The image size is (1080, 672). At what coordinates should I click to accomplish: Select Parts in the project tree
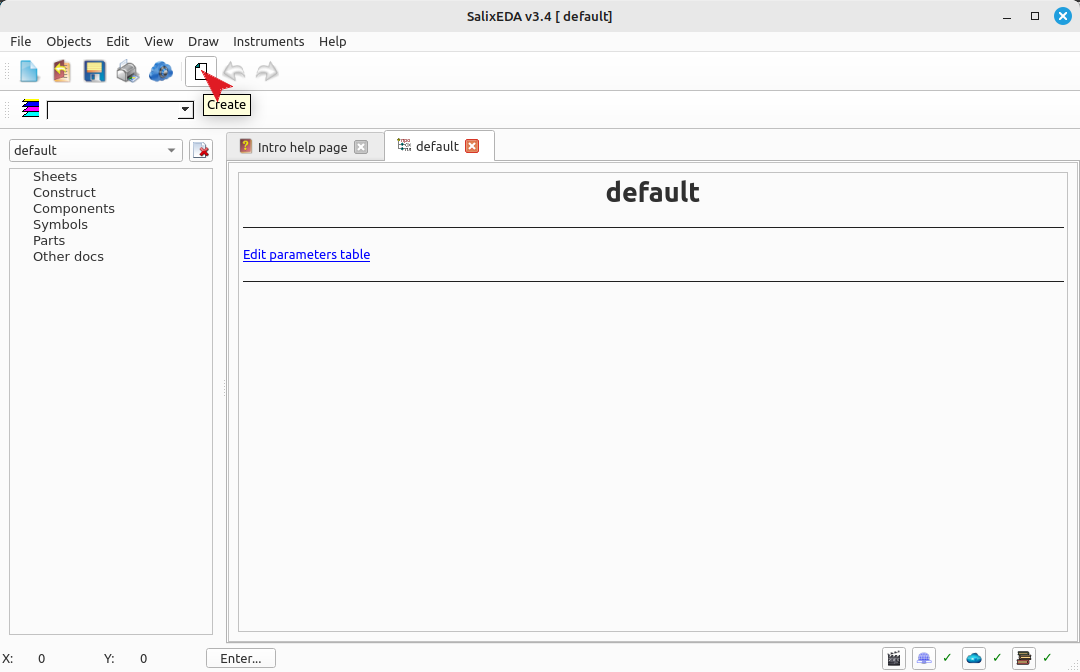point(49,240)
